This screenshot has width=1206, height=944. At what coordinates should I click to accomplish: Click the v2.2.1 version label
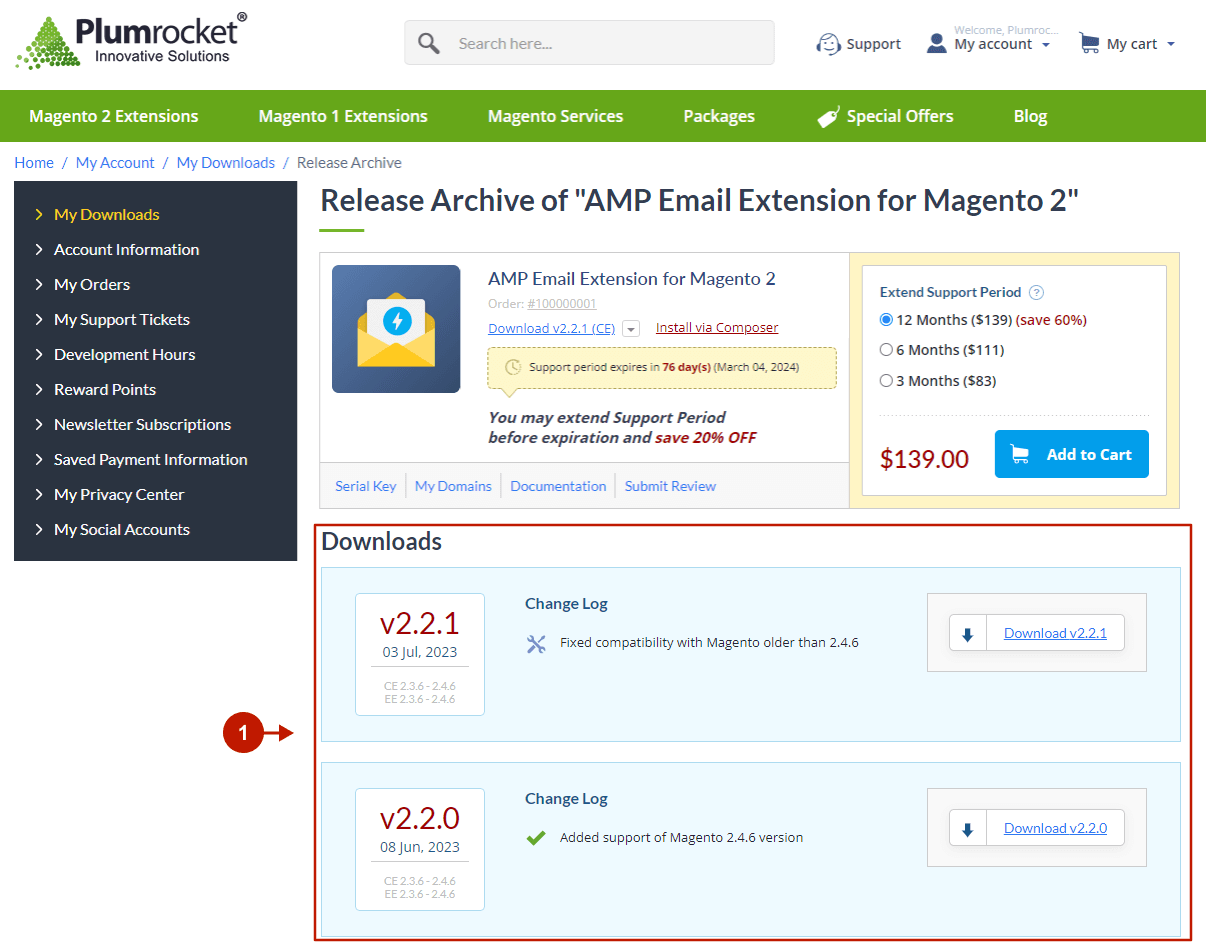[420, 623]
